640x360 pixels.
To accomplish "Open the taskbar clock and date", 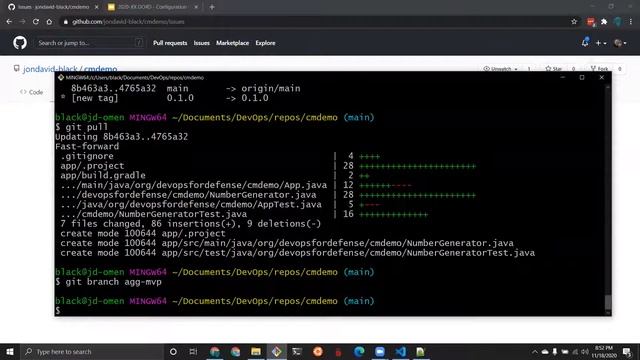I will coord(604,351).
